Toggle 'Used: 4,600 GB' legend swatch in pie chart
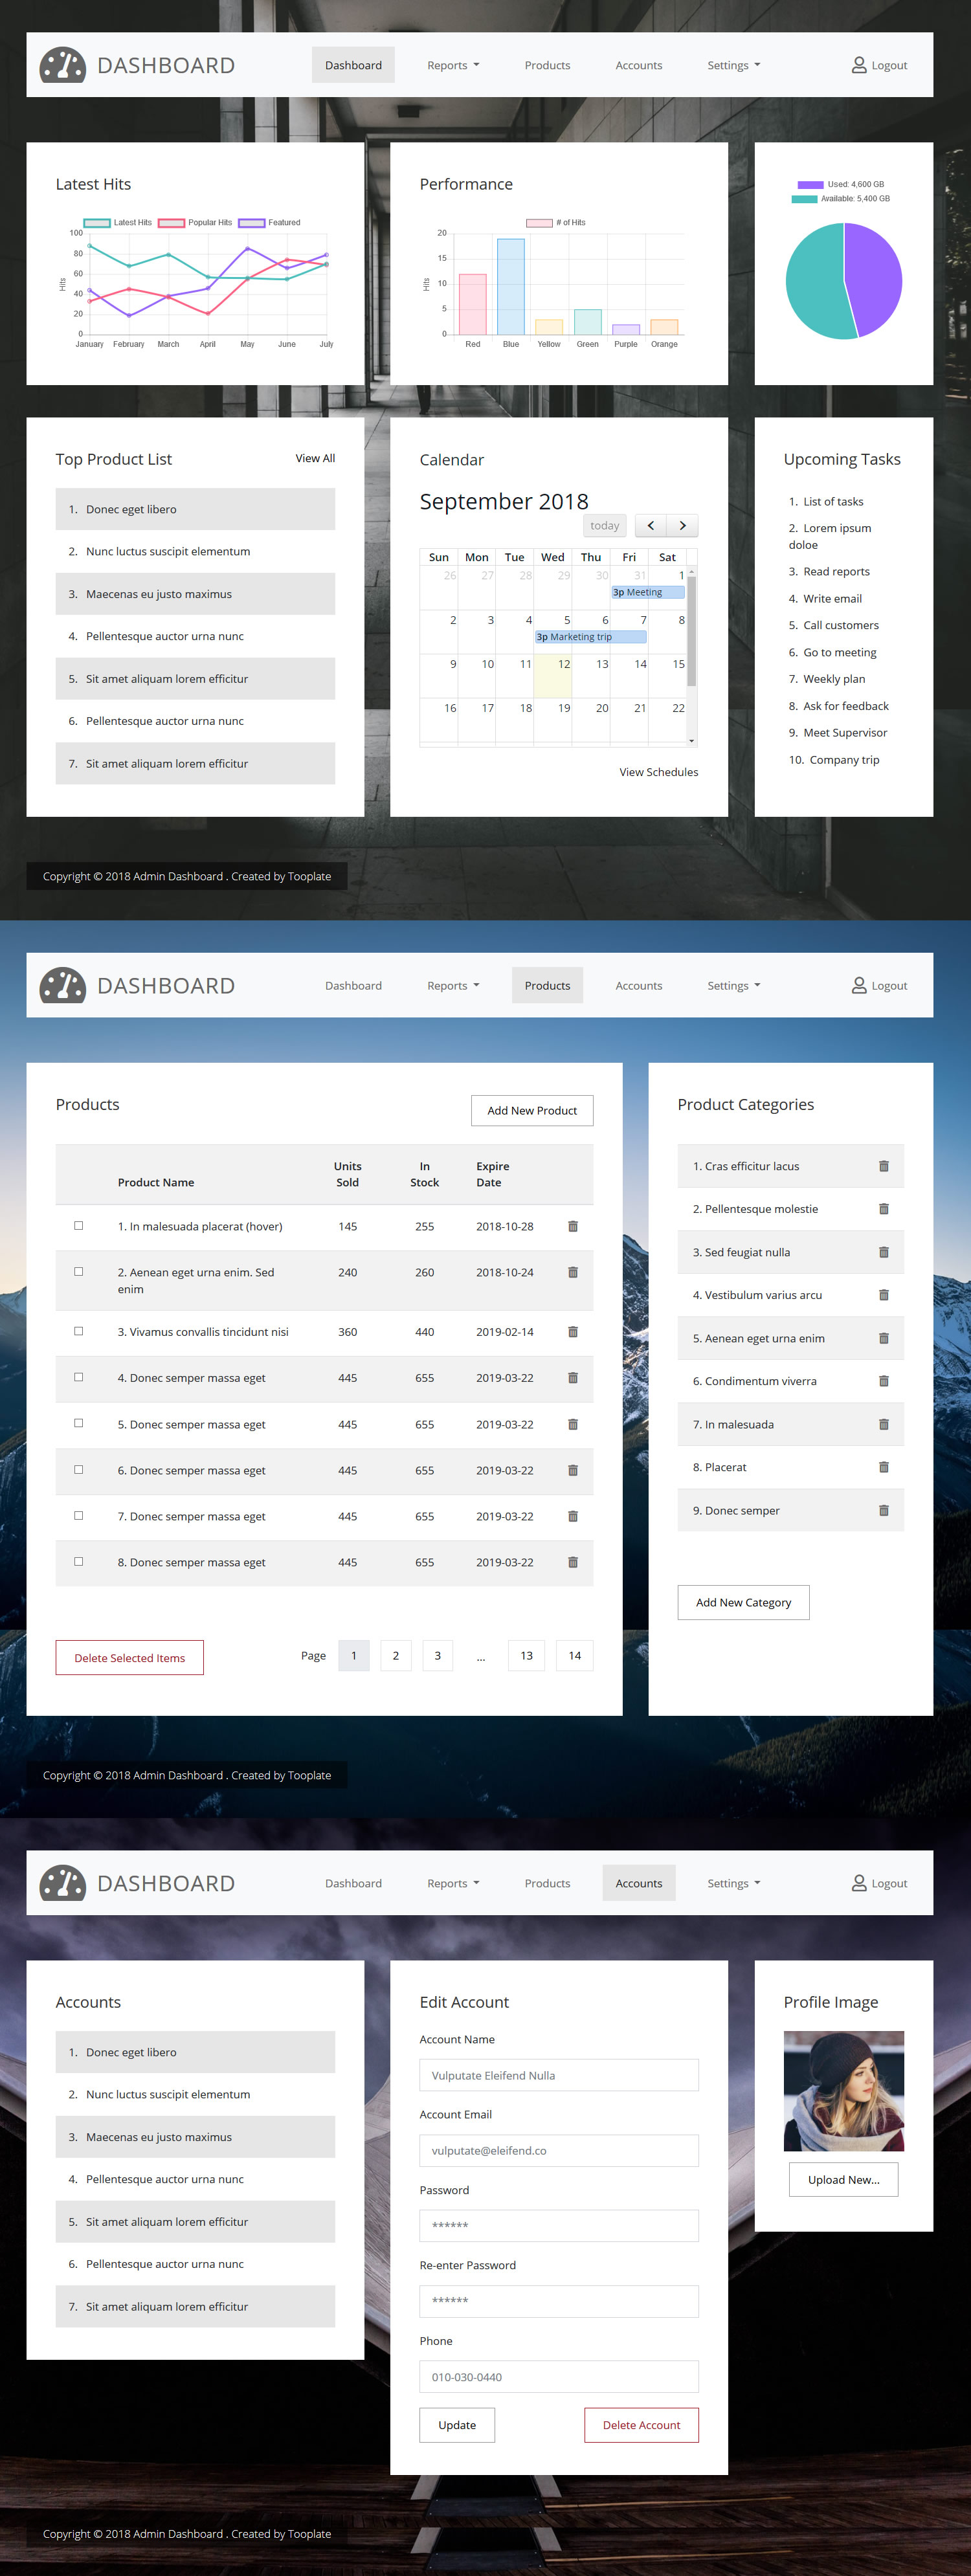Screen dimensions: 971x2576 (810, 184)
